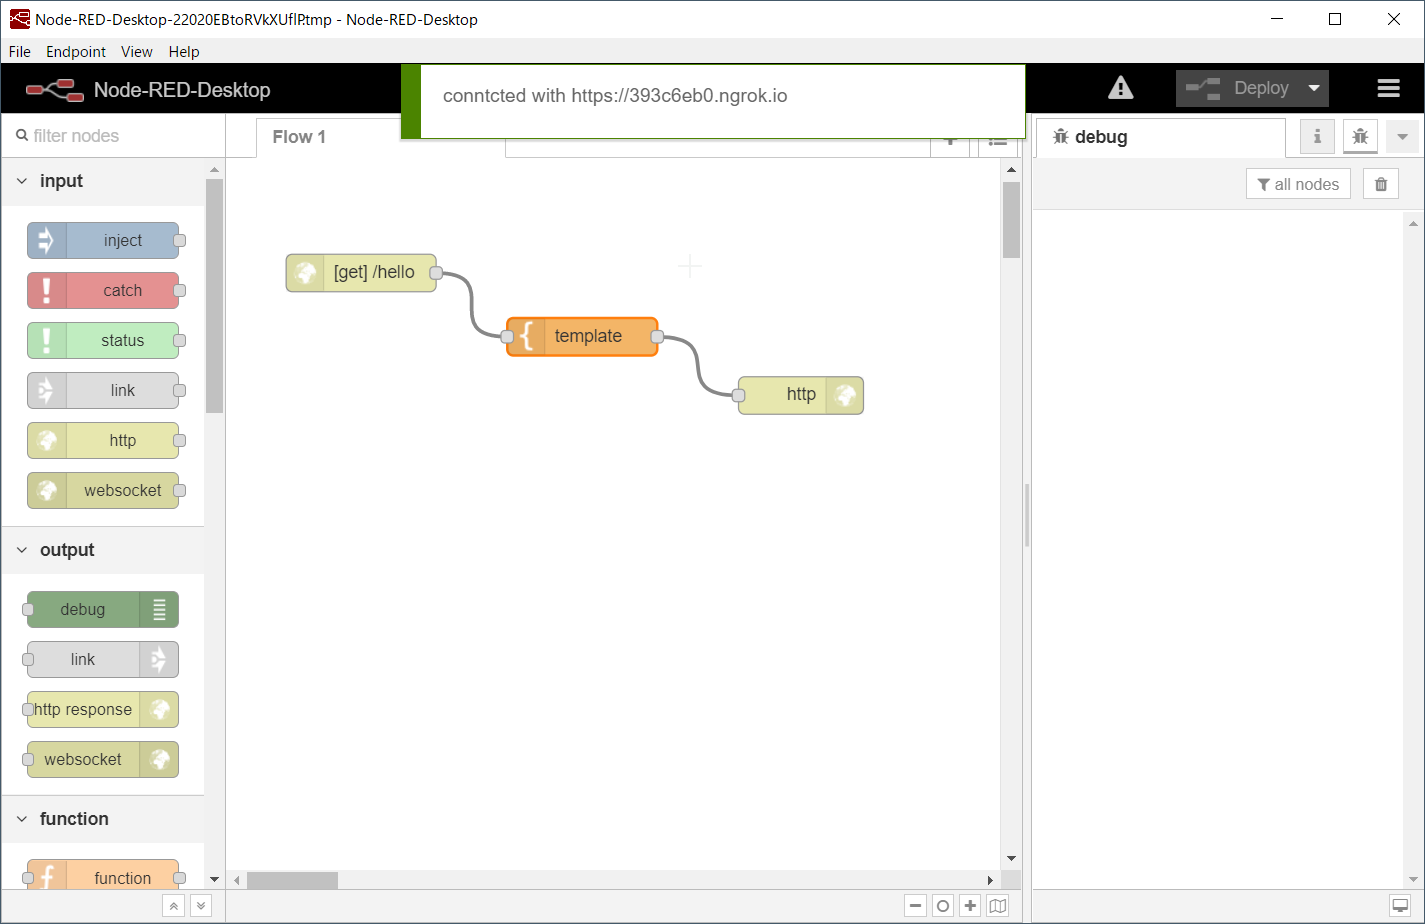Select the catch node in palette
The height and width of the screenshot is (924, 1425).
tap(103, 290)
